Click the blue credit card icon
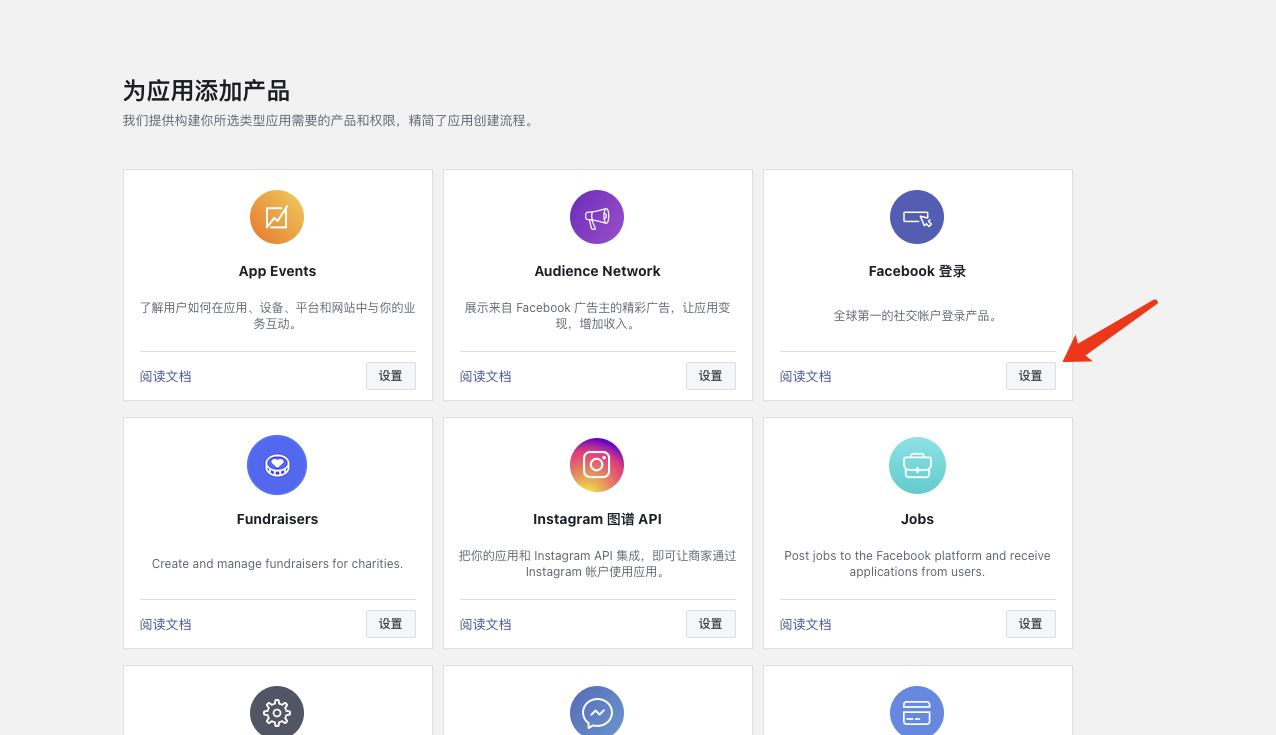Image resolution: width=1276 pixels, height=735 pixels. [917, 711]
